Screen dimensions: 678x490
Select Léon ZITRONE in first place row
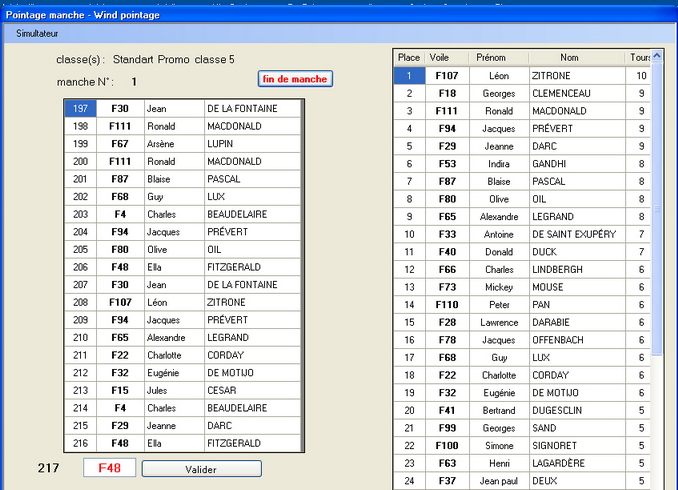[520, 76]
